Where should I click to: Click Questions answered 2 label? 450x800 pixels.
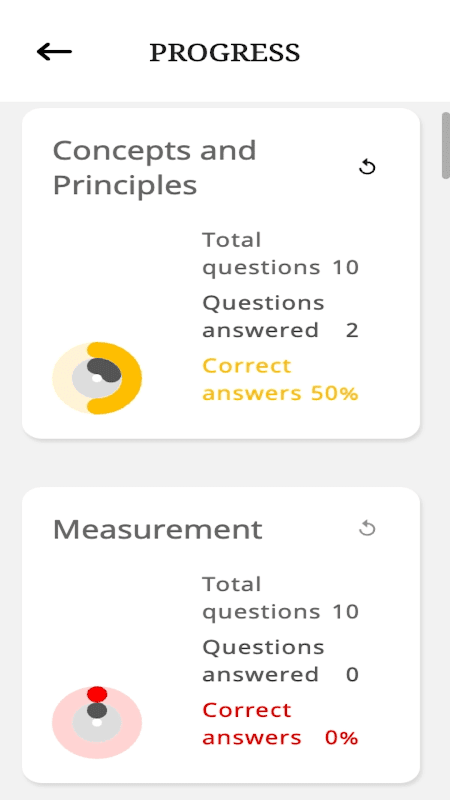(x=280, y=316)
